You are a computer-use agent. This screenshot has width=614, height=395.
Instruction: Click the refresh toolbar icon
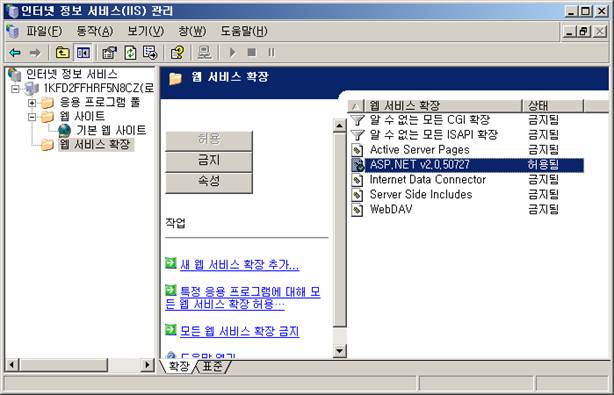click(x=130, y=52)
